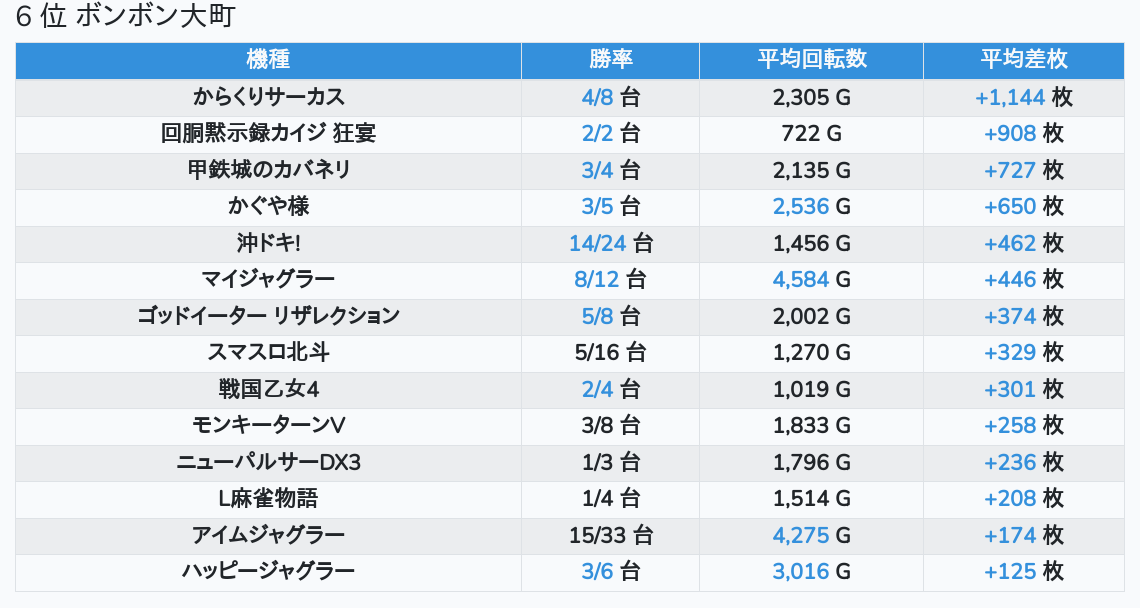Viewport: 1140px width, 608px height.
Task: Click マイジャグラー 4,584 average spins link
Action: [801, 280]
